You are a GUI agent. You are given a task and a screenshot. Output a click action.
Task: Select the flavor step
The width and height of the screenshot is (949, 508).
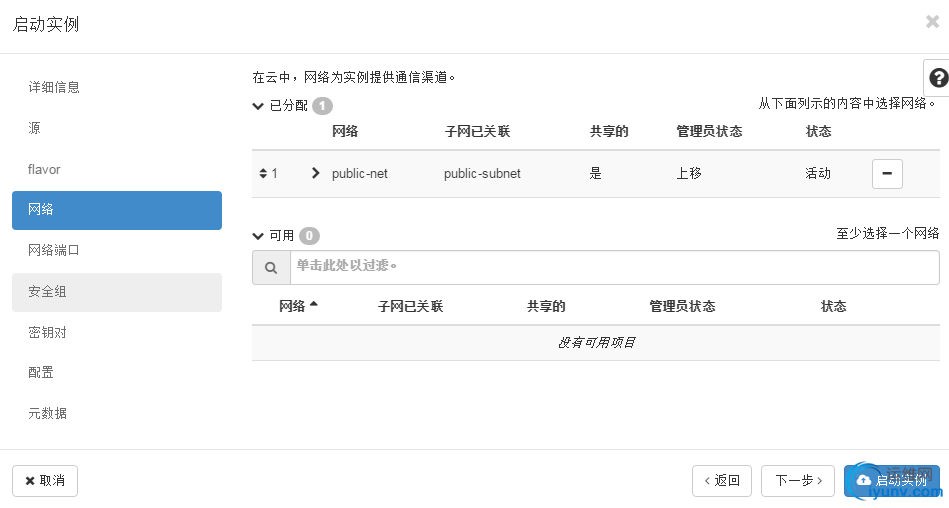tap(45, 170)
